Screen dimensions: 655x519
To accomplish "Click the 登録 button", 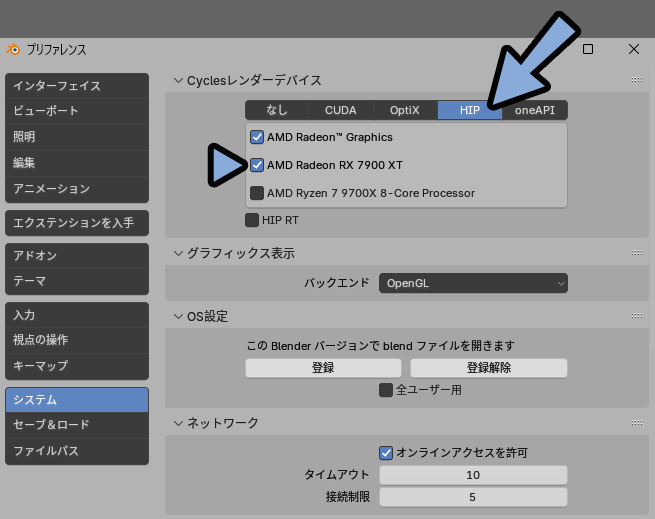I will [x=323, y=368].
